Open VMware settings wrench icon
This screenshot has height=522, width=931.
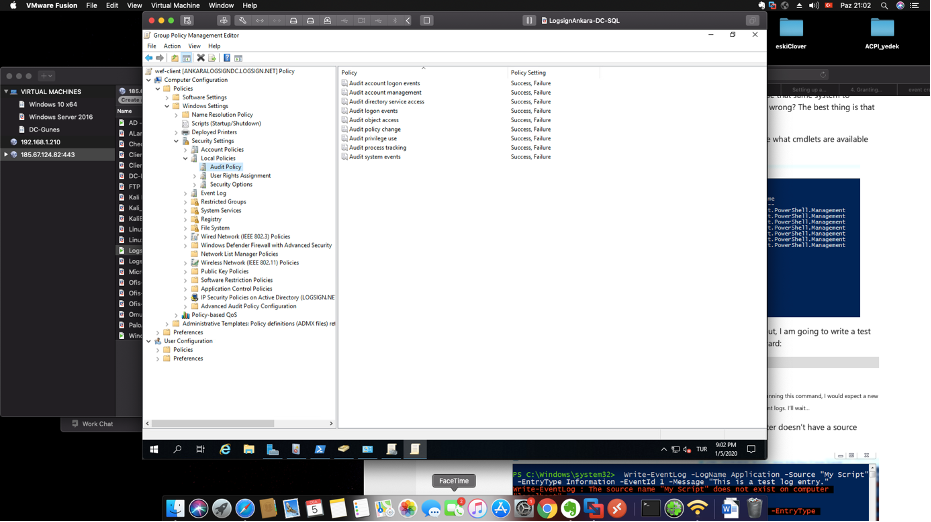coord(242,20)
